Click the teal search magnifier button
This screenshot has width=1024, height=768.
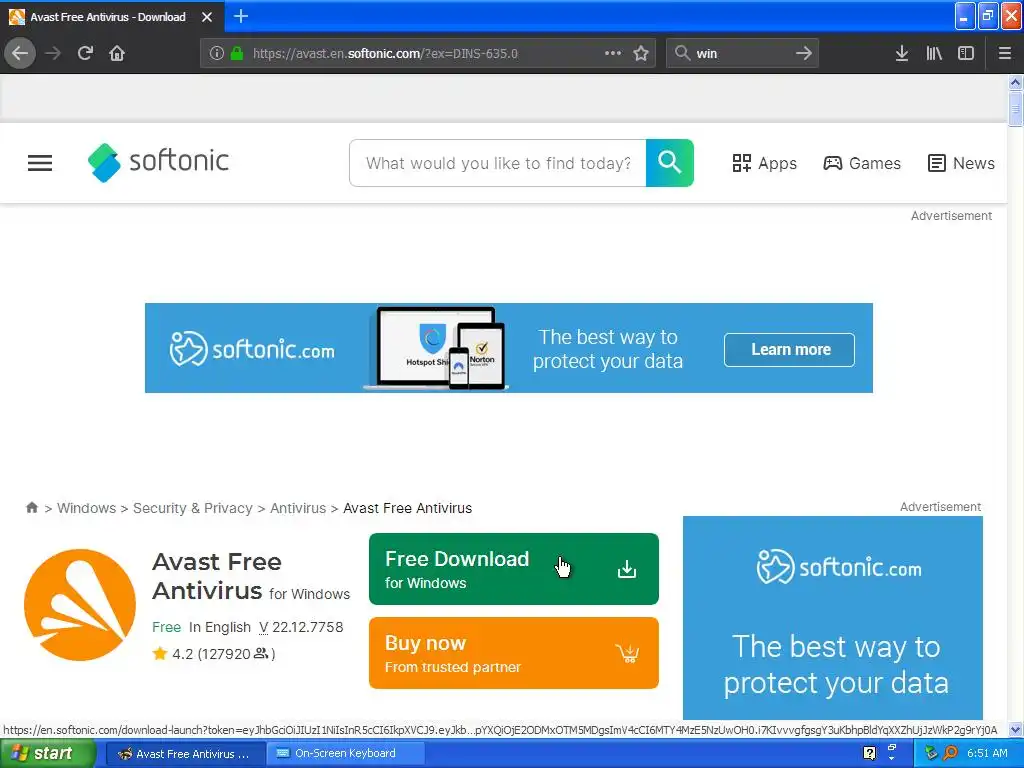pyautogui.click(x=669, y=163)
